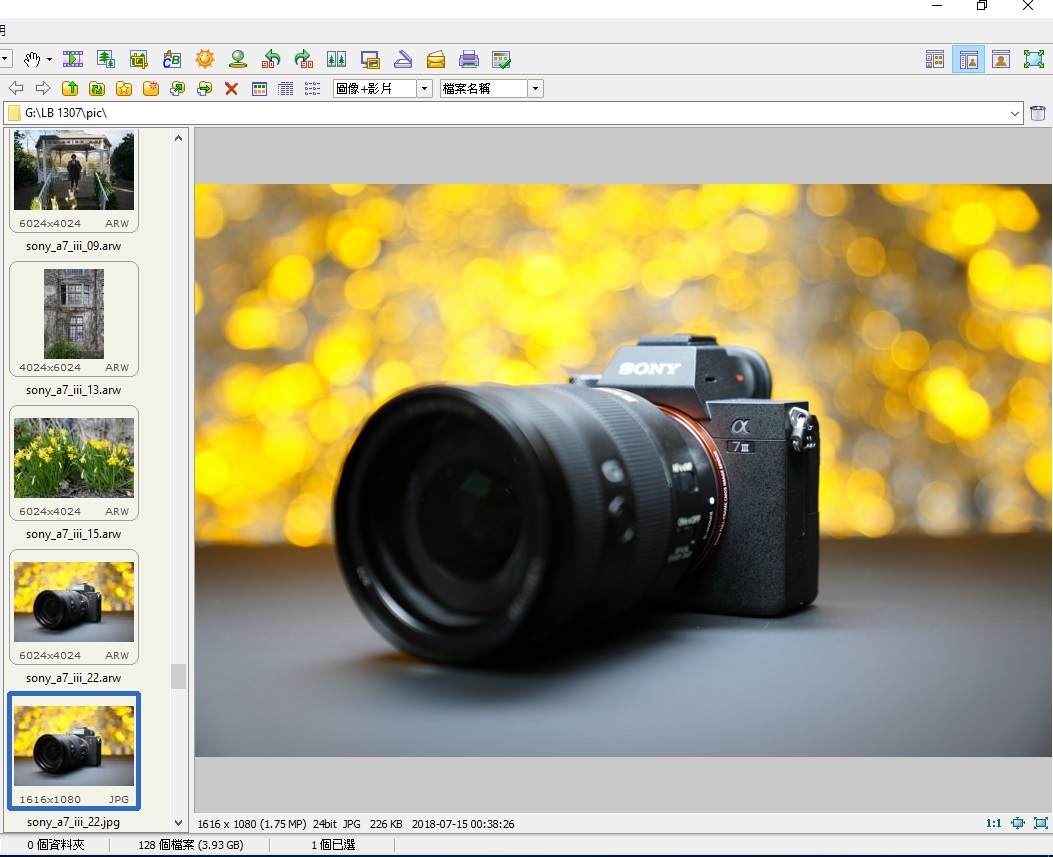Click the 128 個檔案 (3.93 GB) status entry

[x=191, y=845]
